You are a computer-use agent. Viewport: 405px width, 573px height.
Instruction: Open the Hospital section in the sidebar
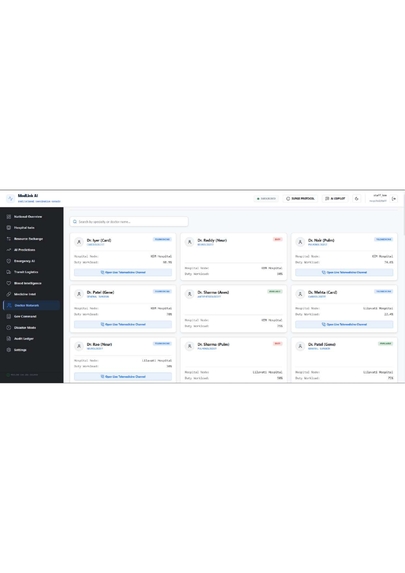31,228
